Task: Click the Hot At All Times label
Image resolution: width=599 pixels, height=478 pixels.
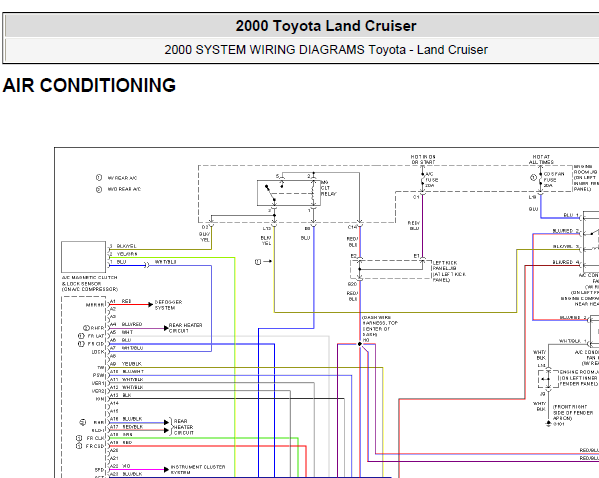Action: [541, 159]
